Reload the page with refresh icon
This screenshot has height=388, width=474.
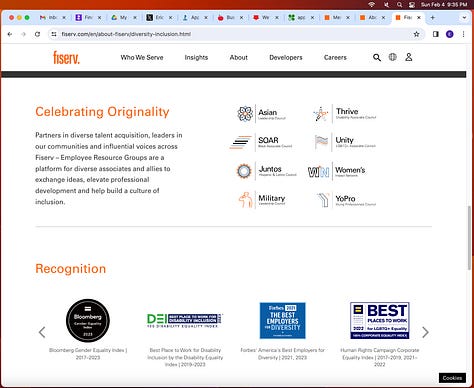click(x=37, y=34)
